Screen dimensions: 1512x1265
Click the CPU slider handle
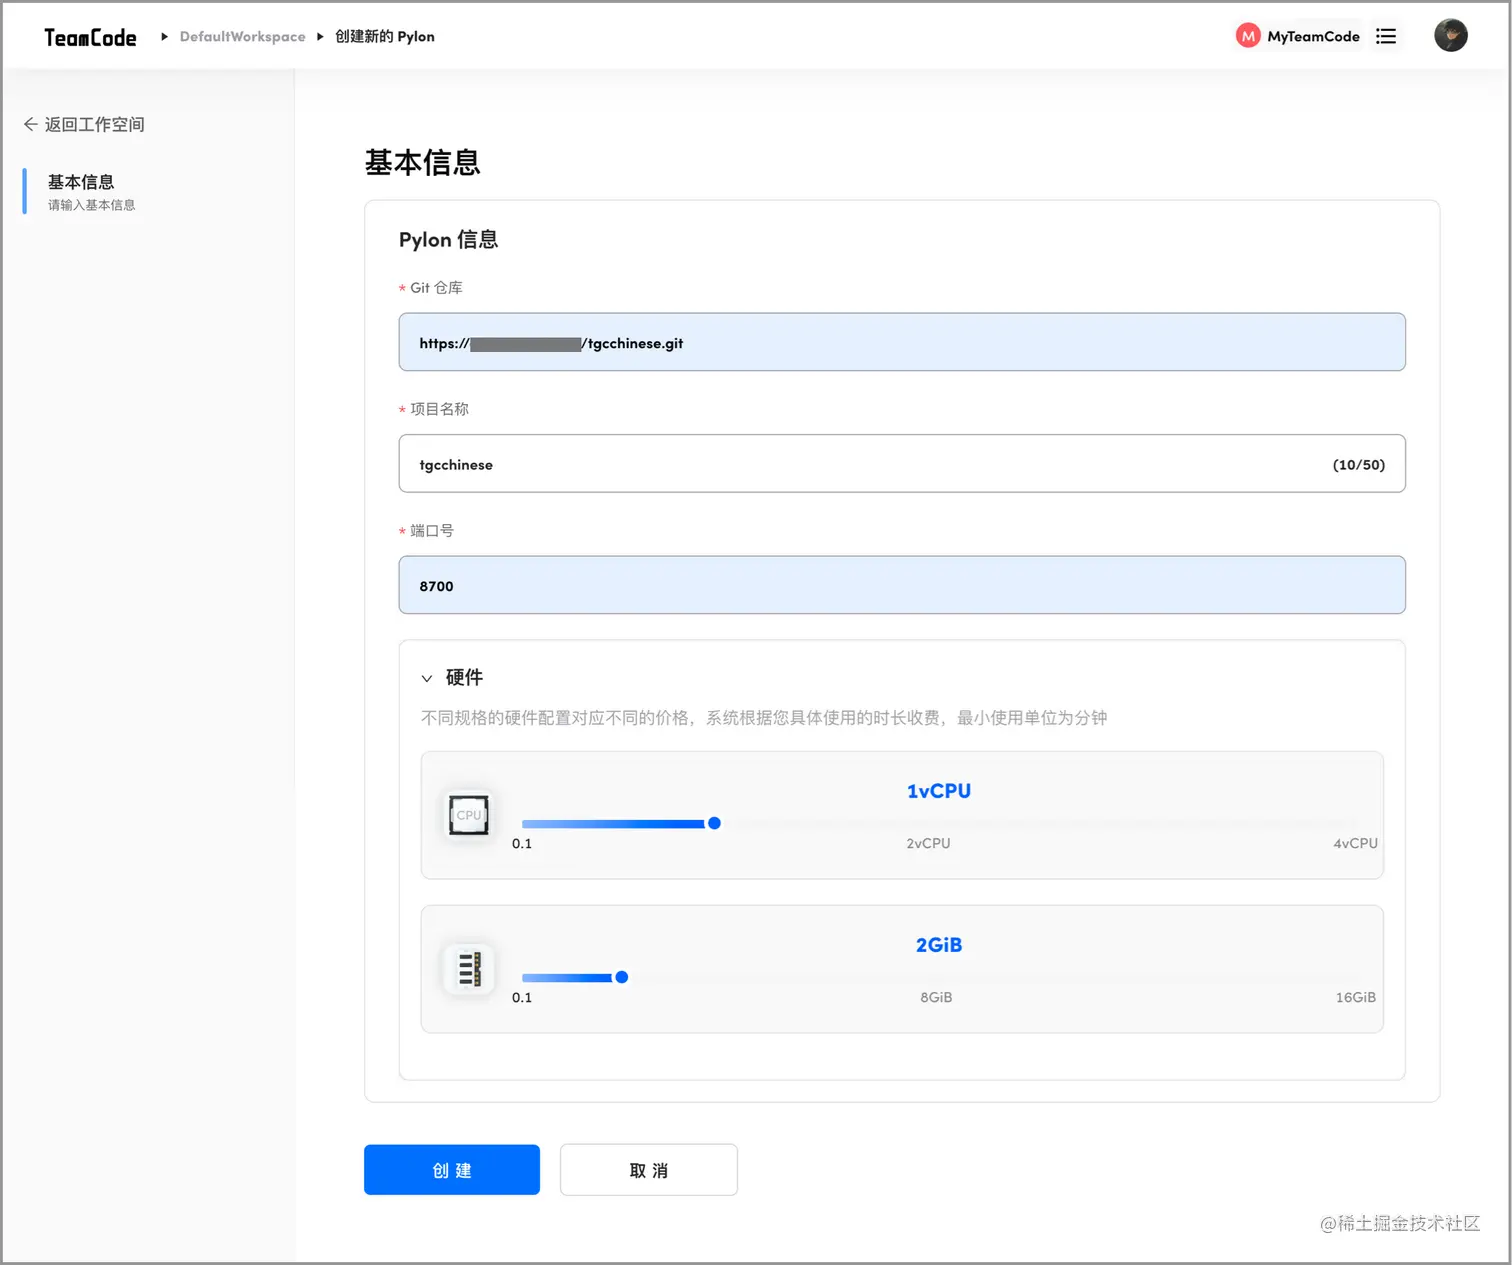[714, 823]
